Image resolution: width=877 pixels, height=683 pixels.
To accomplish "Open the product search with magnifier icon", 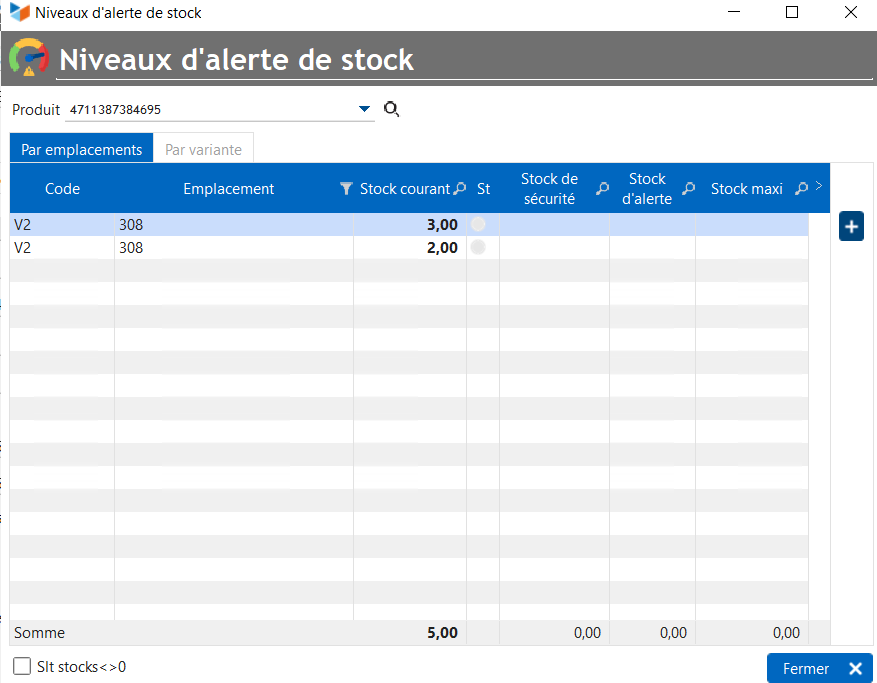I will (x=391, y=108).
